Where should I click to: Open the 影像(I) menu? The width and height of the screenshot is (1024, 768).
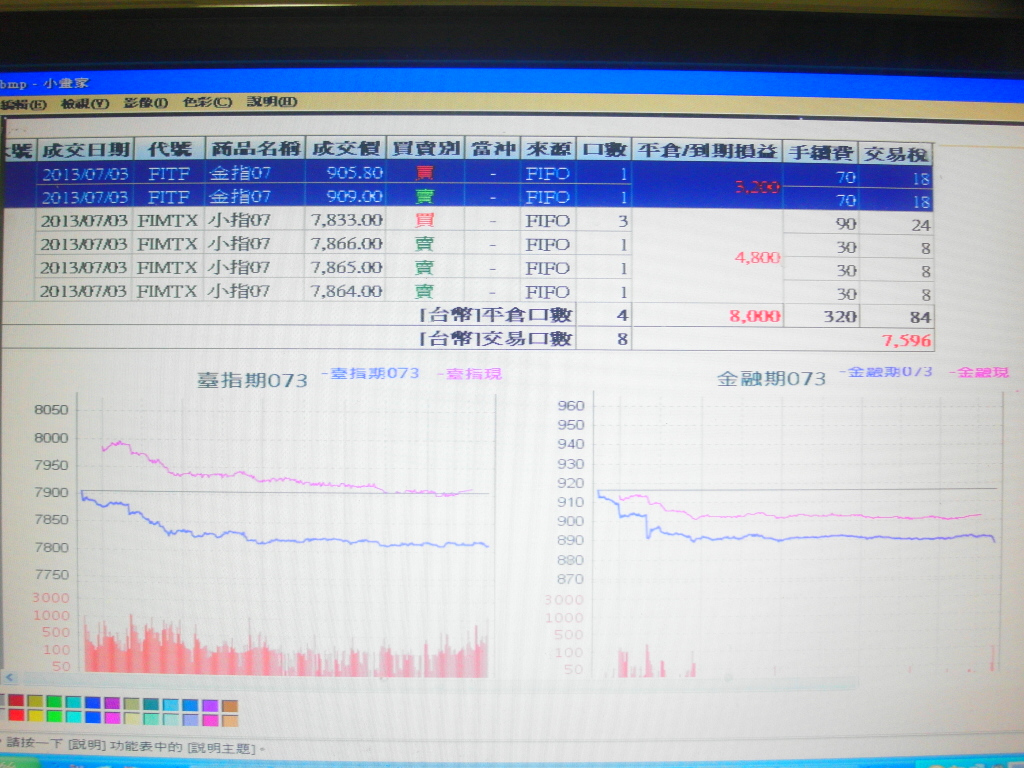145,103
